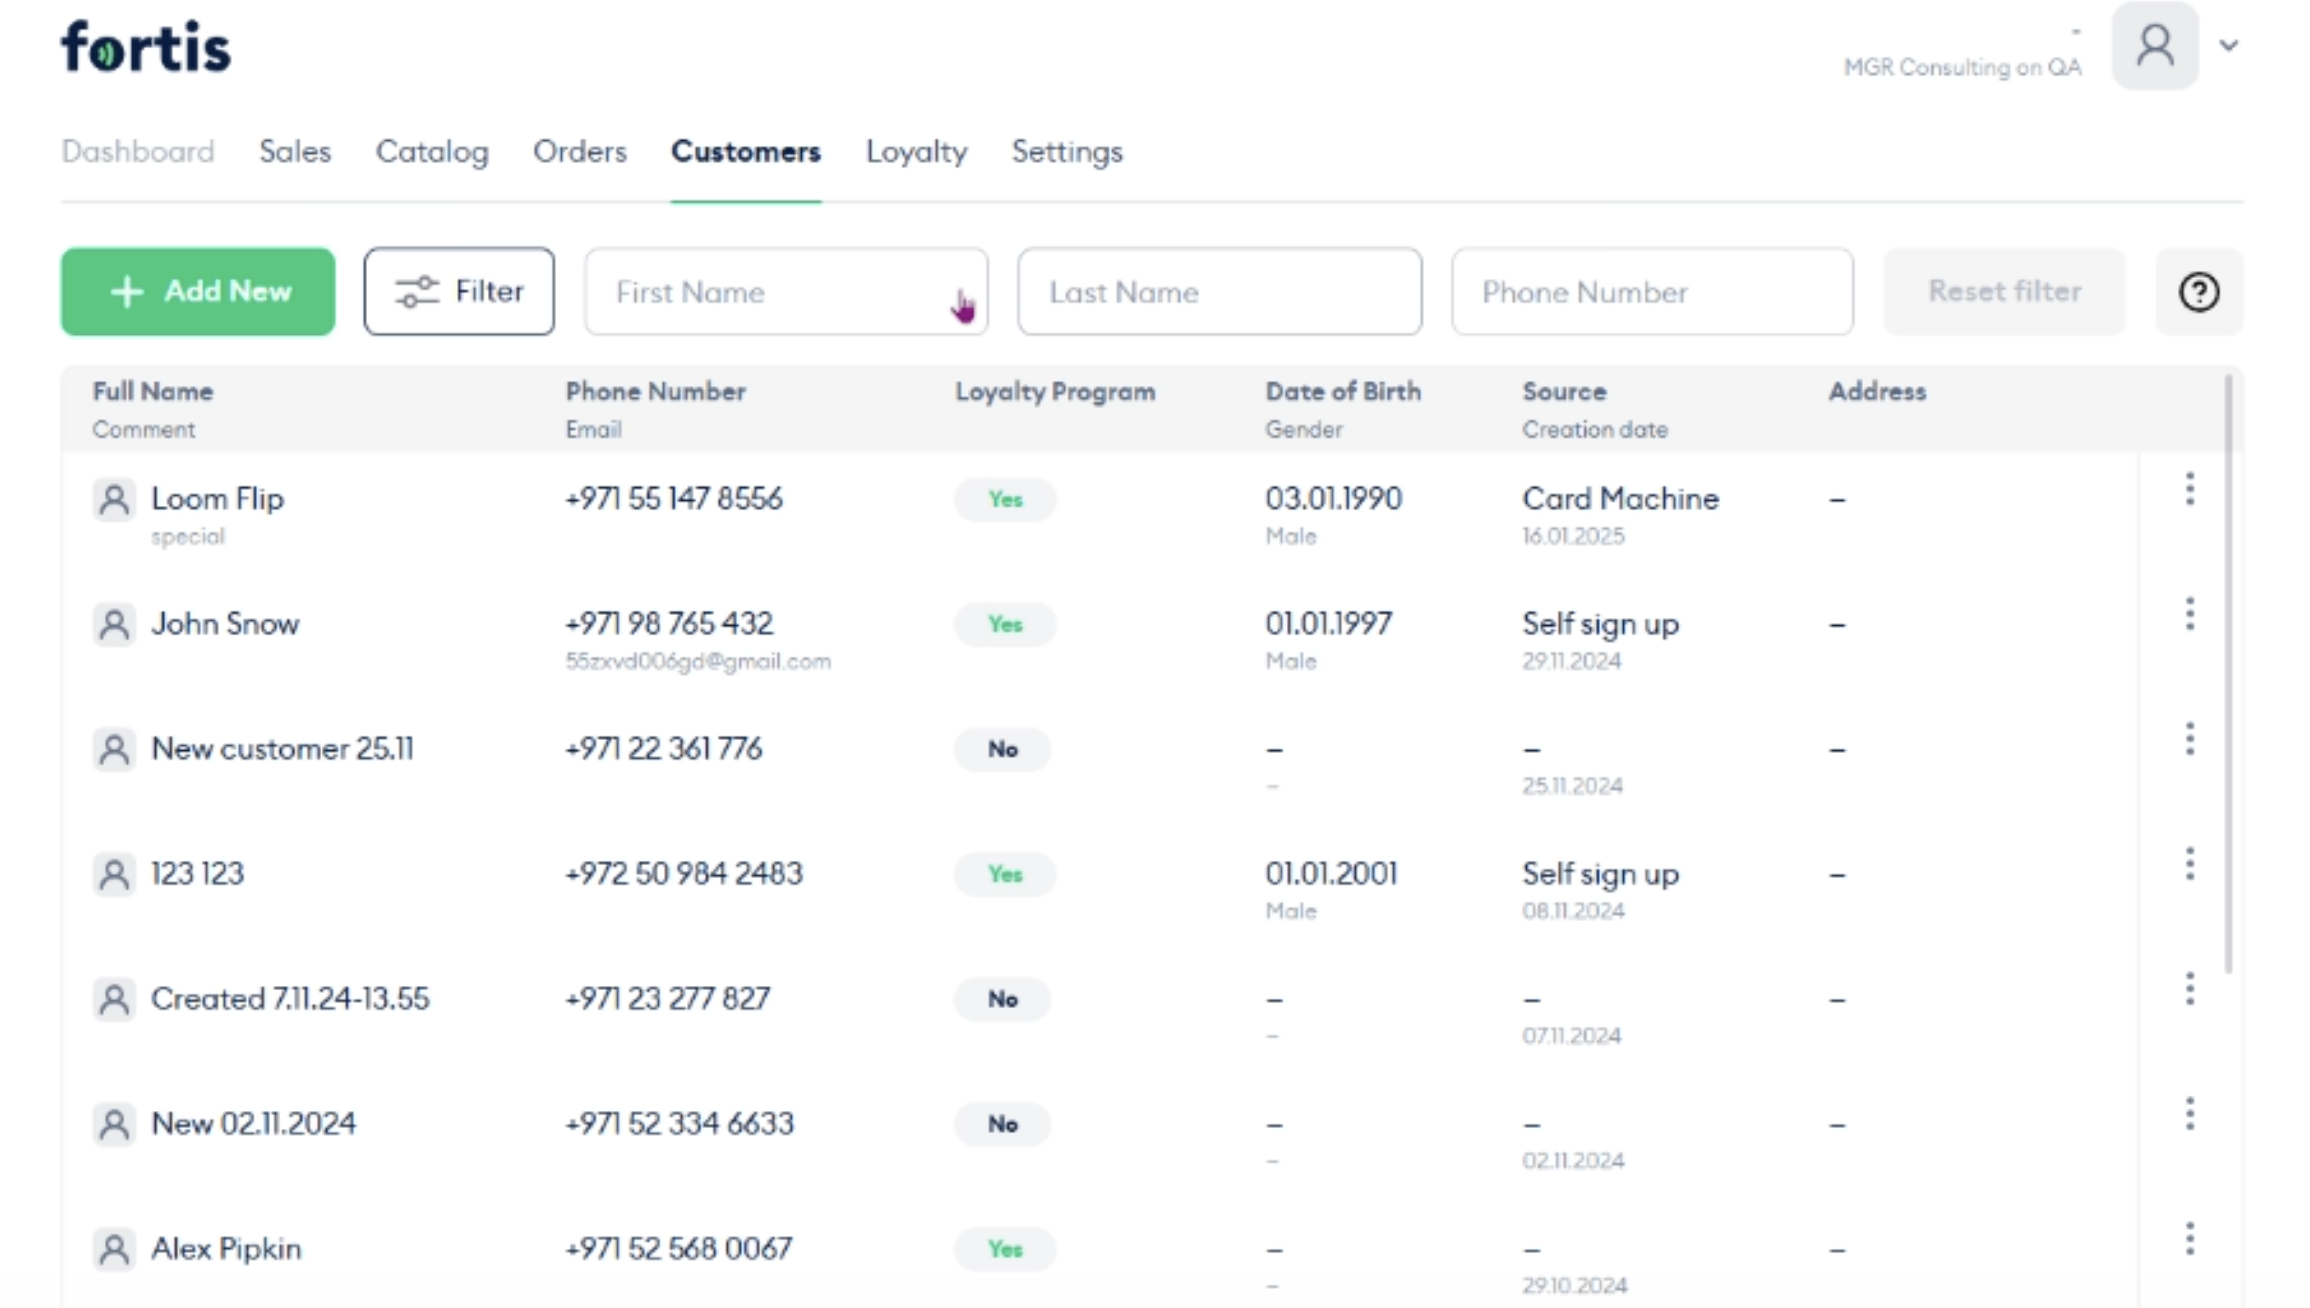Screen dimensions: 2310x1308
Task: Open three-dot menu for New customer 25.11
Action: point(2189,739)
